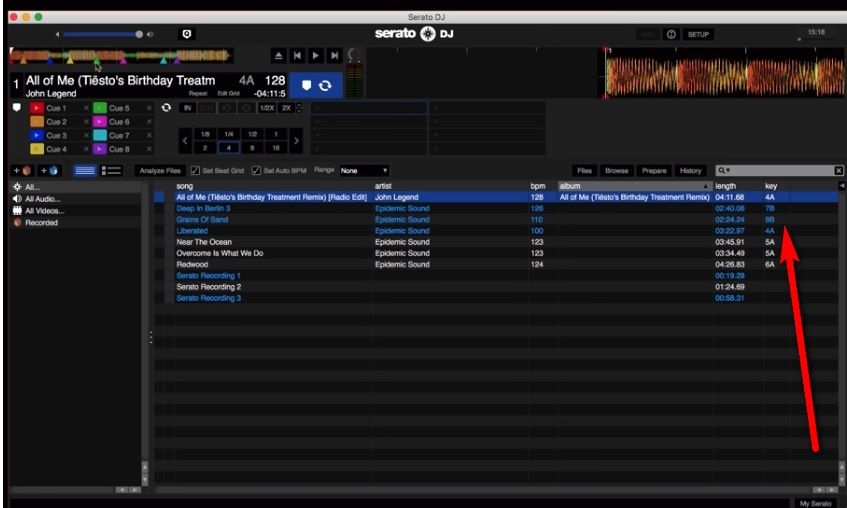Click the Analyze Files button
The width and height of the screenshot is (847, 508).
click(160, 171)
